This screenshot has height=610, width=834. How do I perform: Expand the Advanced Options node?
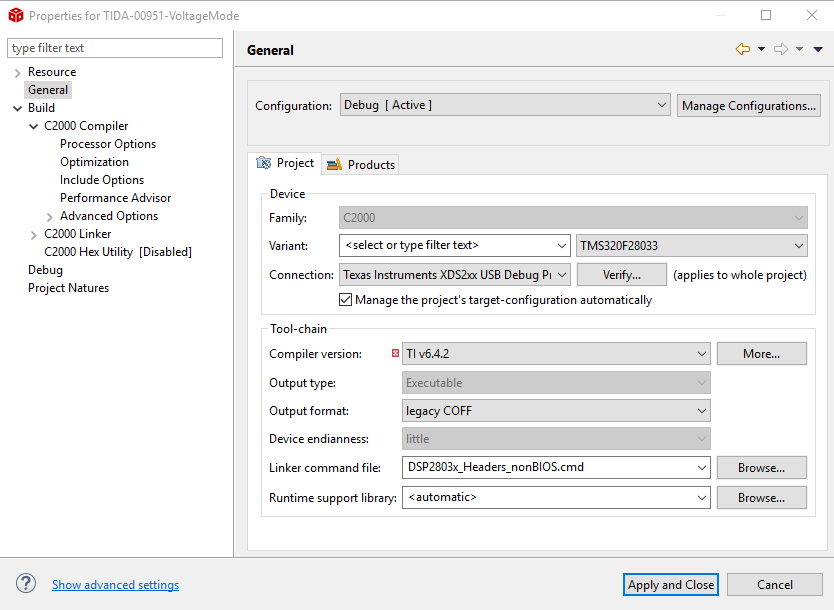tap(50, 217)
